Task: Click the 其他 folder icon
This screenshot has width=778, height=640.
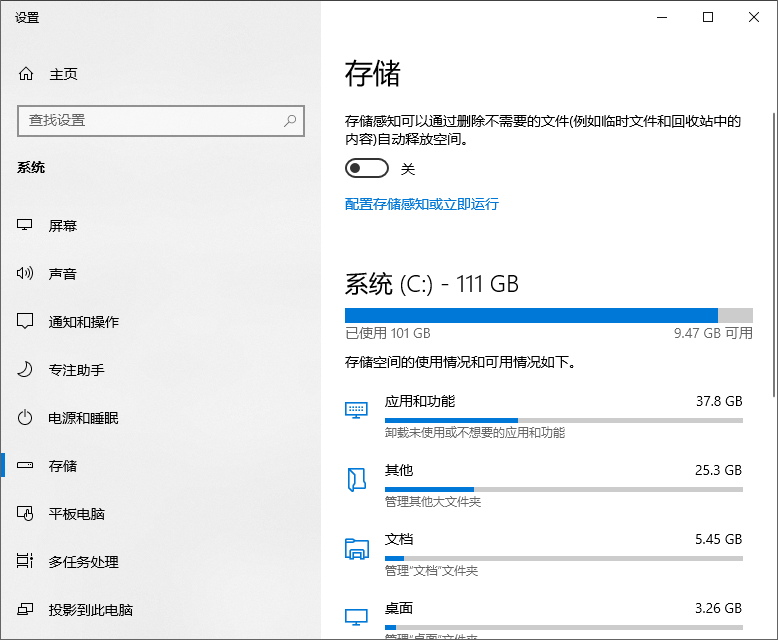Action: coord(357,479)
